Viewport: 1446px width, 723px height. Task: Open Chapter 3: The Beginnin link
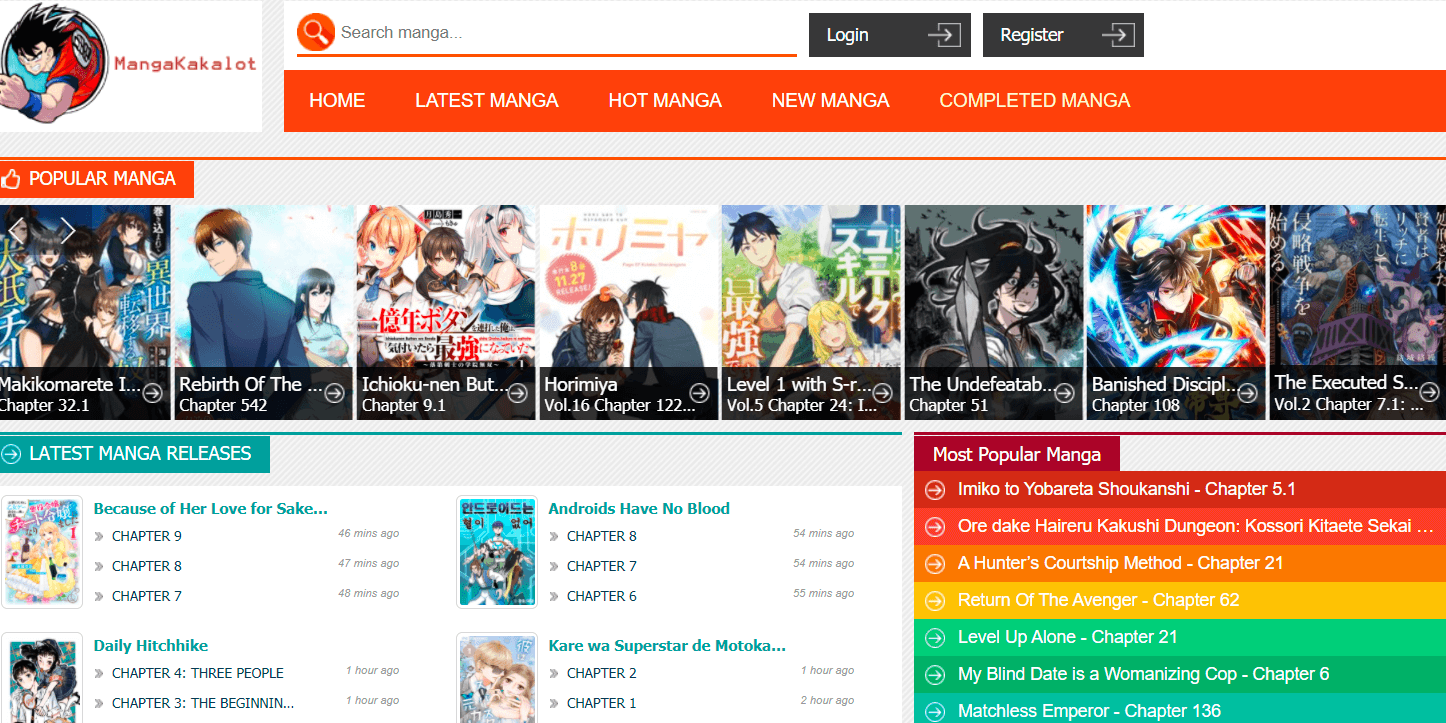[x=203, y=703]
